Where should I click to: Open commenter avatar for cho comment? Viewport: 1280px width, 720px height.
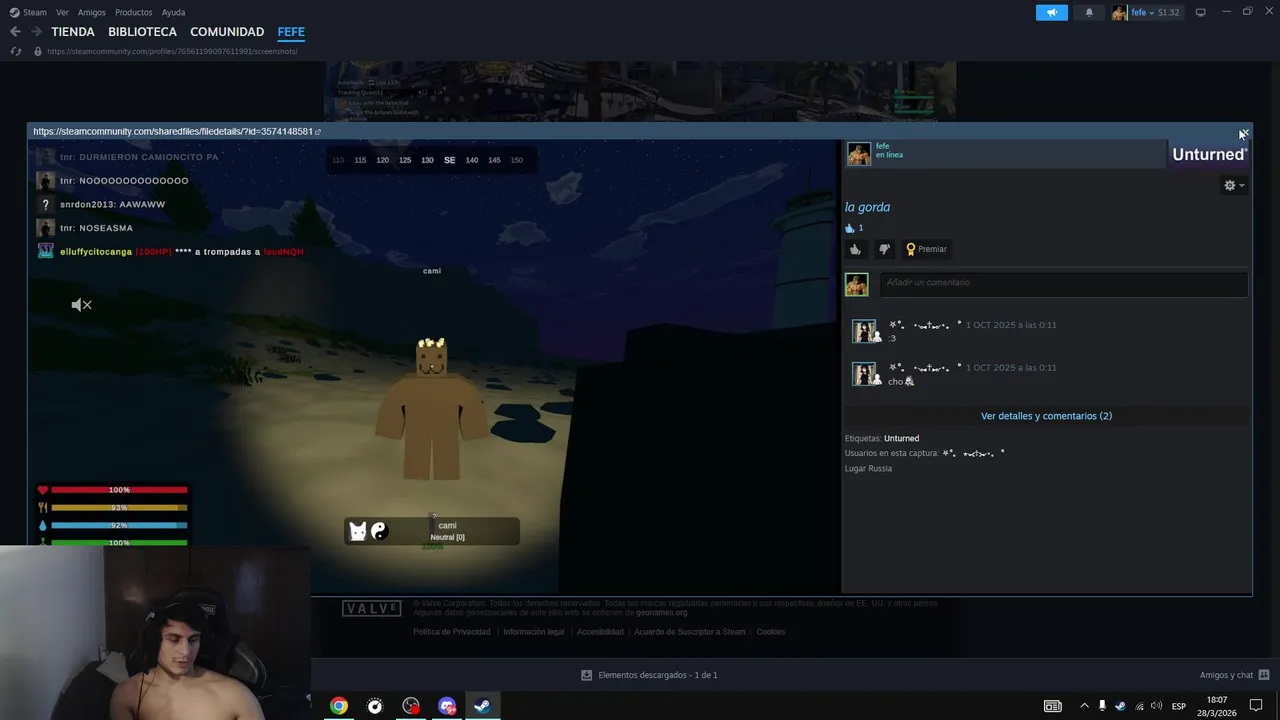pos(865,374)
